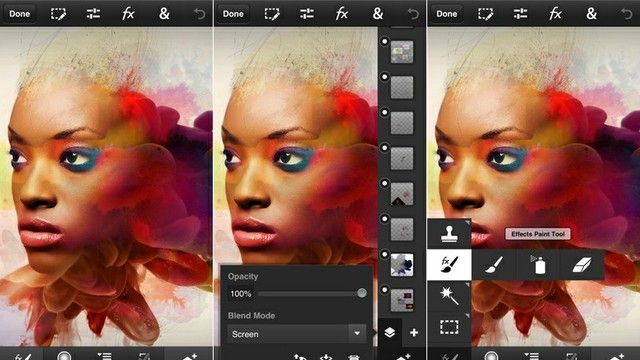Select layer thumbnail with black triangle
This screenshot has width=640, height=360.
(x=402, y=193)
